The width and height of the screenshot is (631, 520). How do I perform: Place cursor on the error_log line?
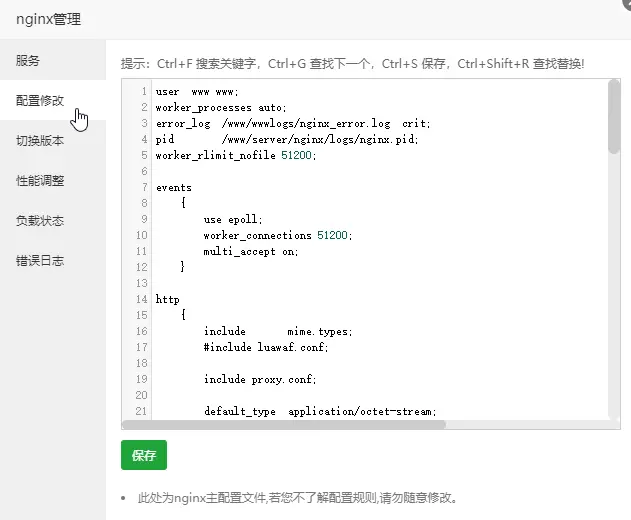point(293,123)
